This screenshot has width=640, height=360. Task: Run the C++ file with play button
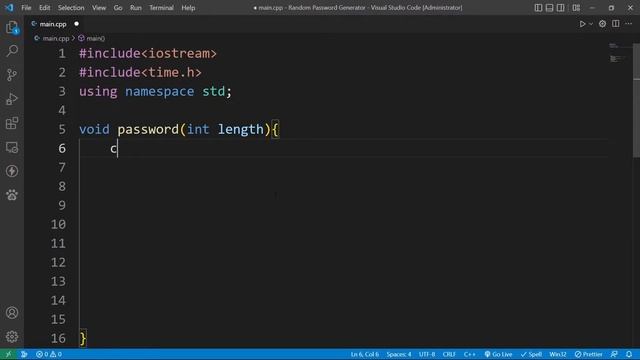click(x=582, y=24)
